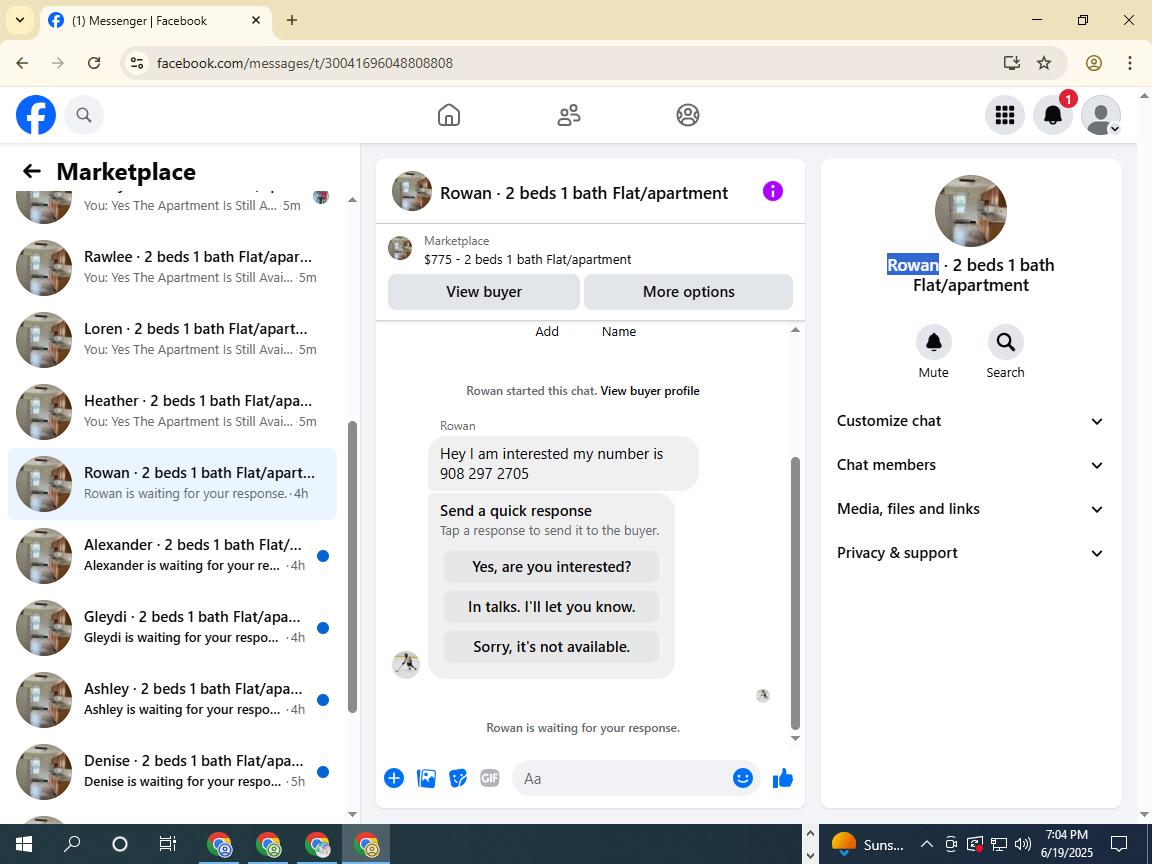Viewport: 1152px width, 864px height.
Task: Click the More options button
Action: pyautogui.click(x=688, y=292)
